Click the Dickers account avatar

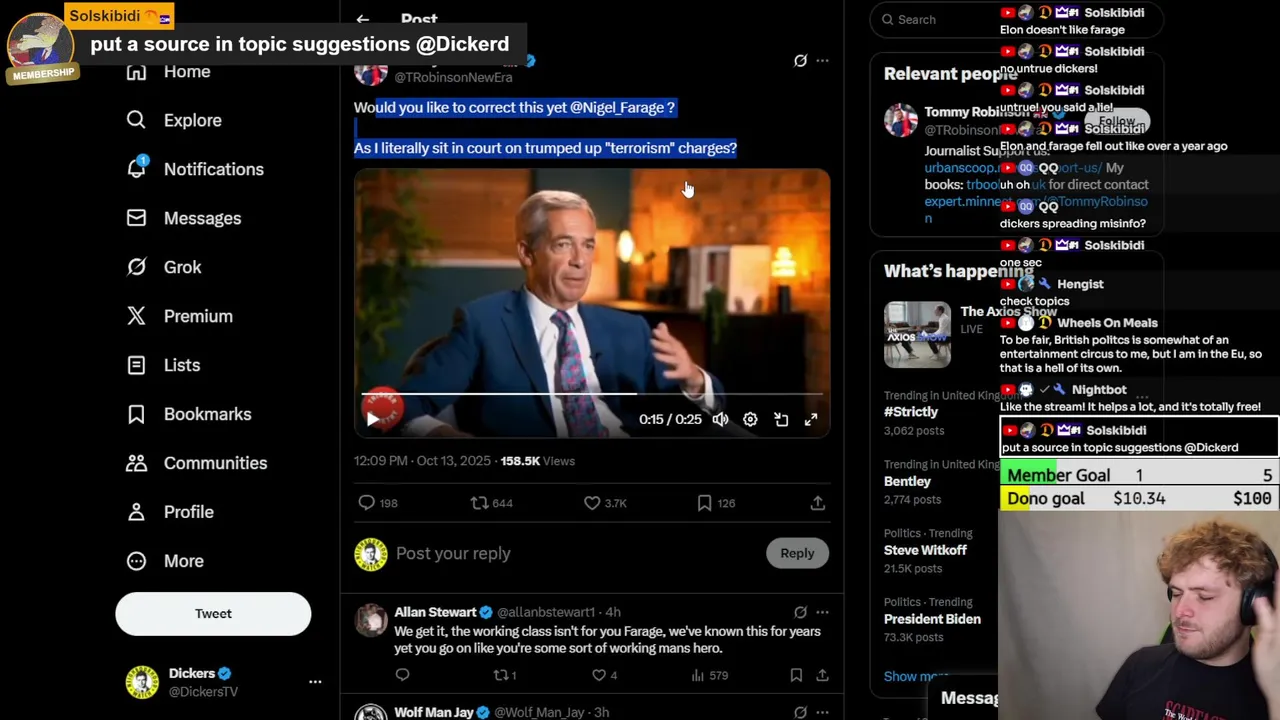pos(142,682)
